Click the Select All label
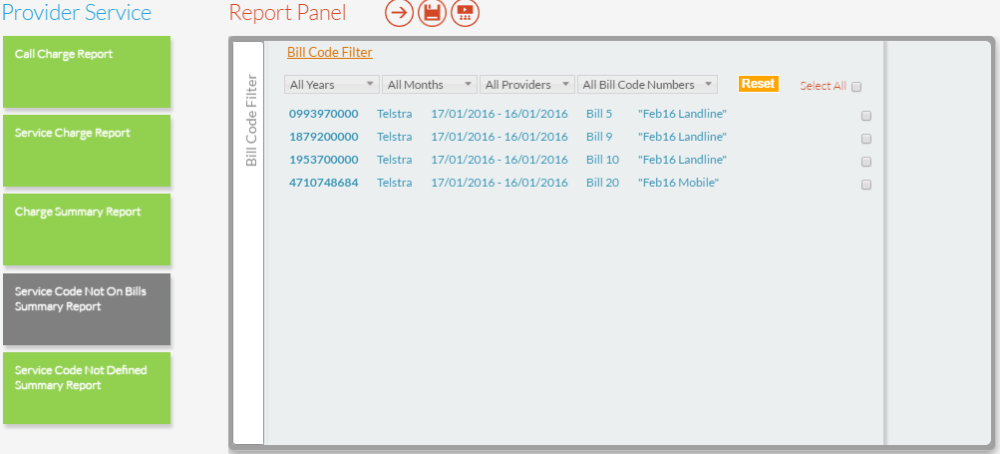This screenshot has height=454, width=1000. pos(823,86)
